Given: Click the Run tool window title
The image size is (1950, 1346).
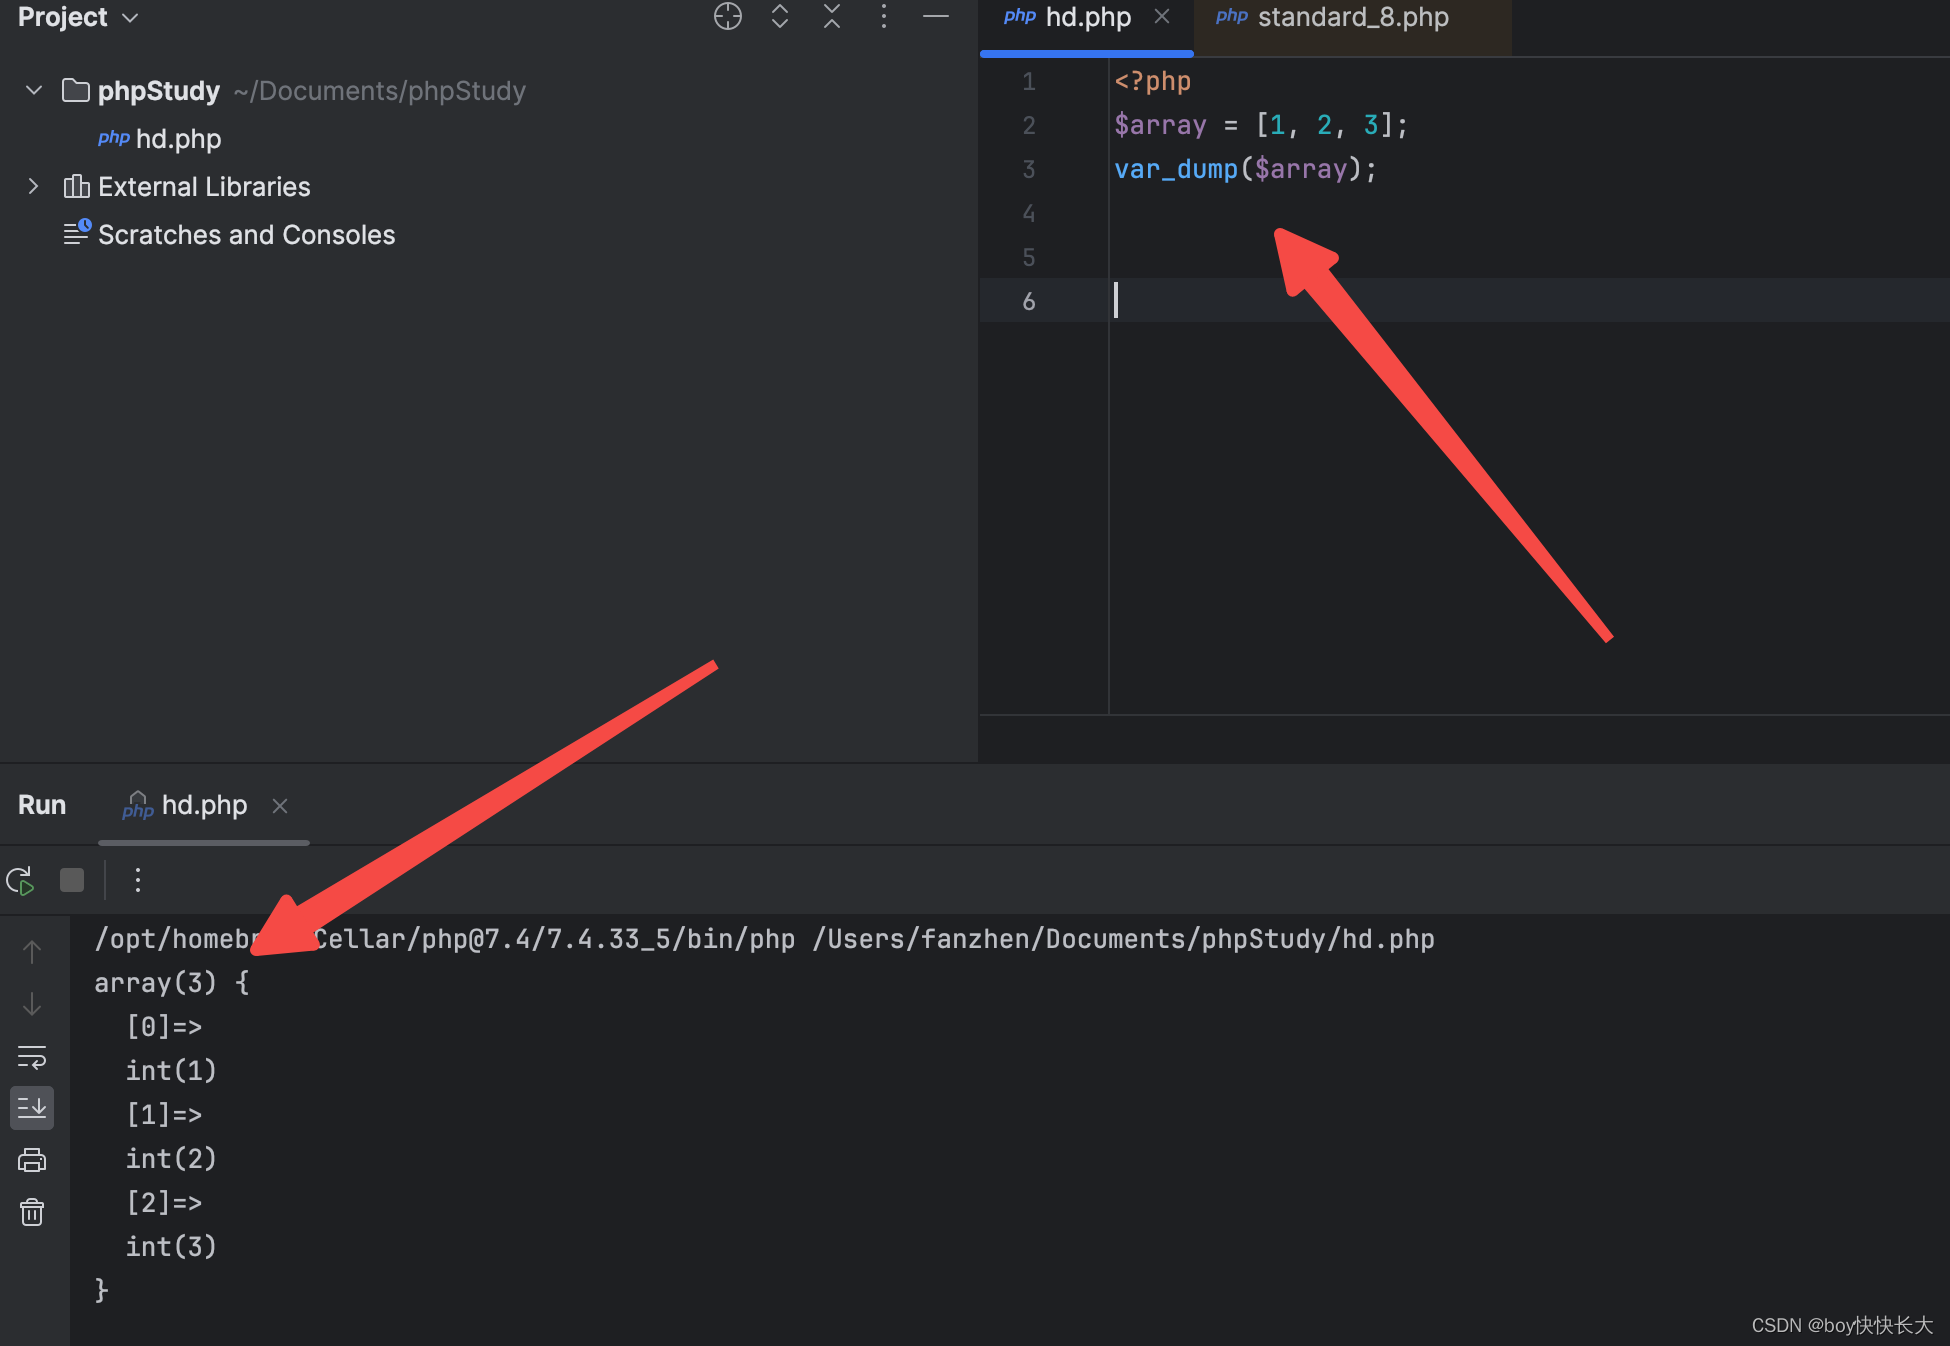Looking at the screenshot, I should point(42,805).
